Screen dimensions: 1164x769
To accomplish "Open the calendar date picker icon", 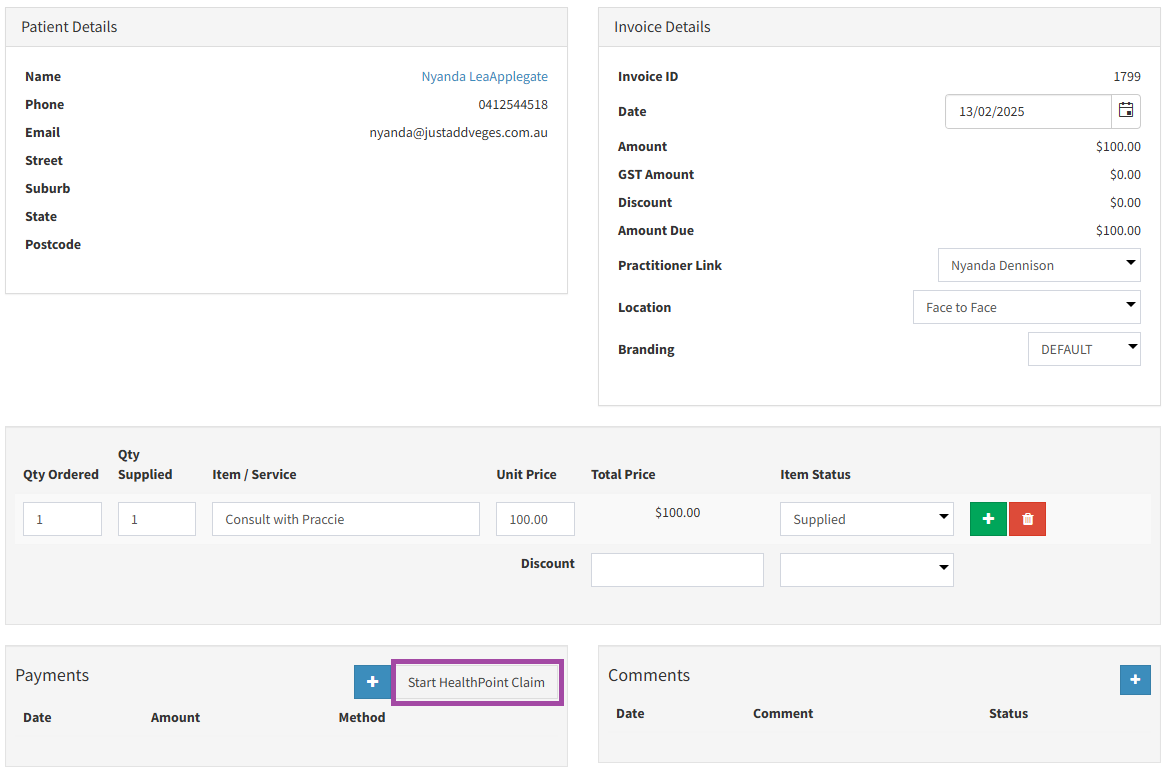I will click(1125, 111).
